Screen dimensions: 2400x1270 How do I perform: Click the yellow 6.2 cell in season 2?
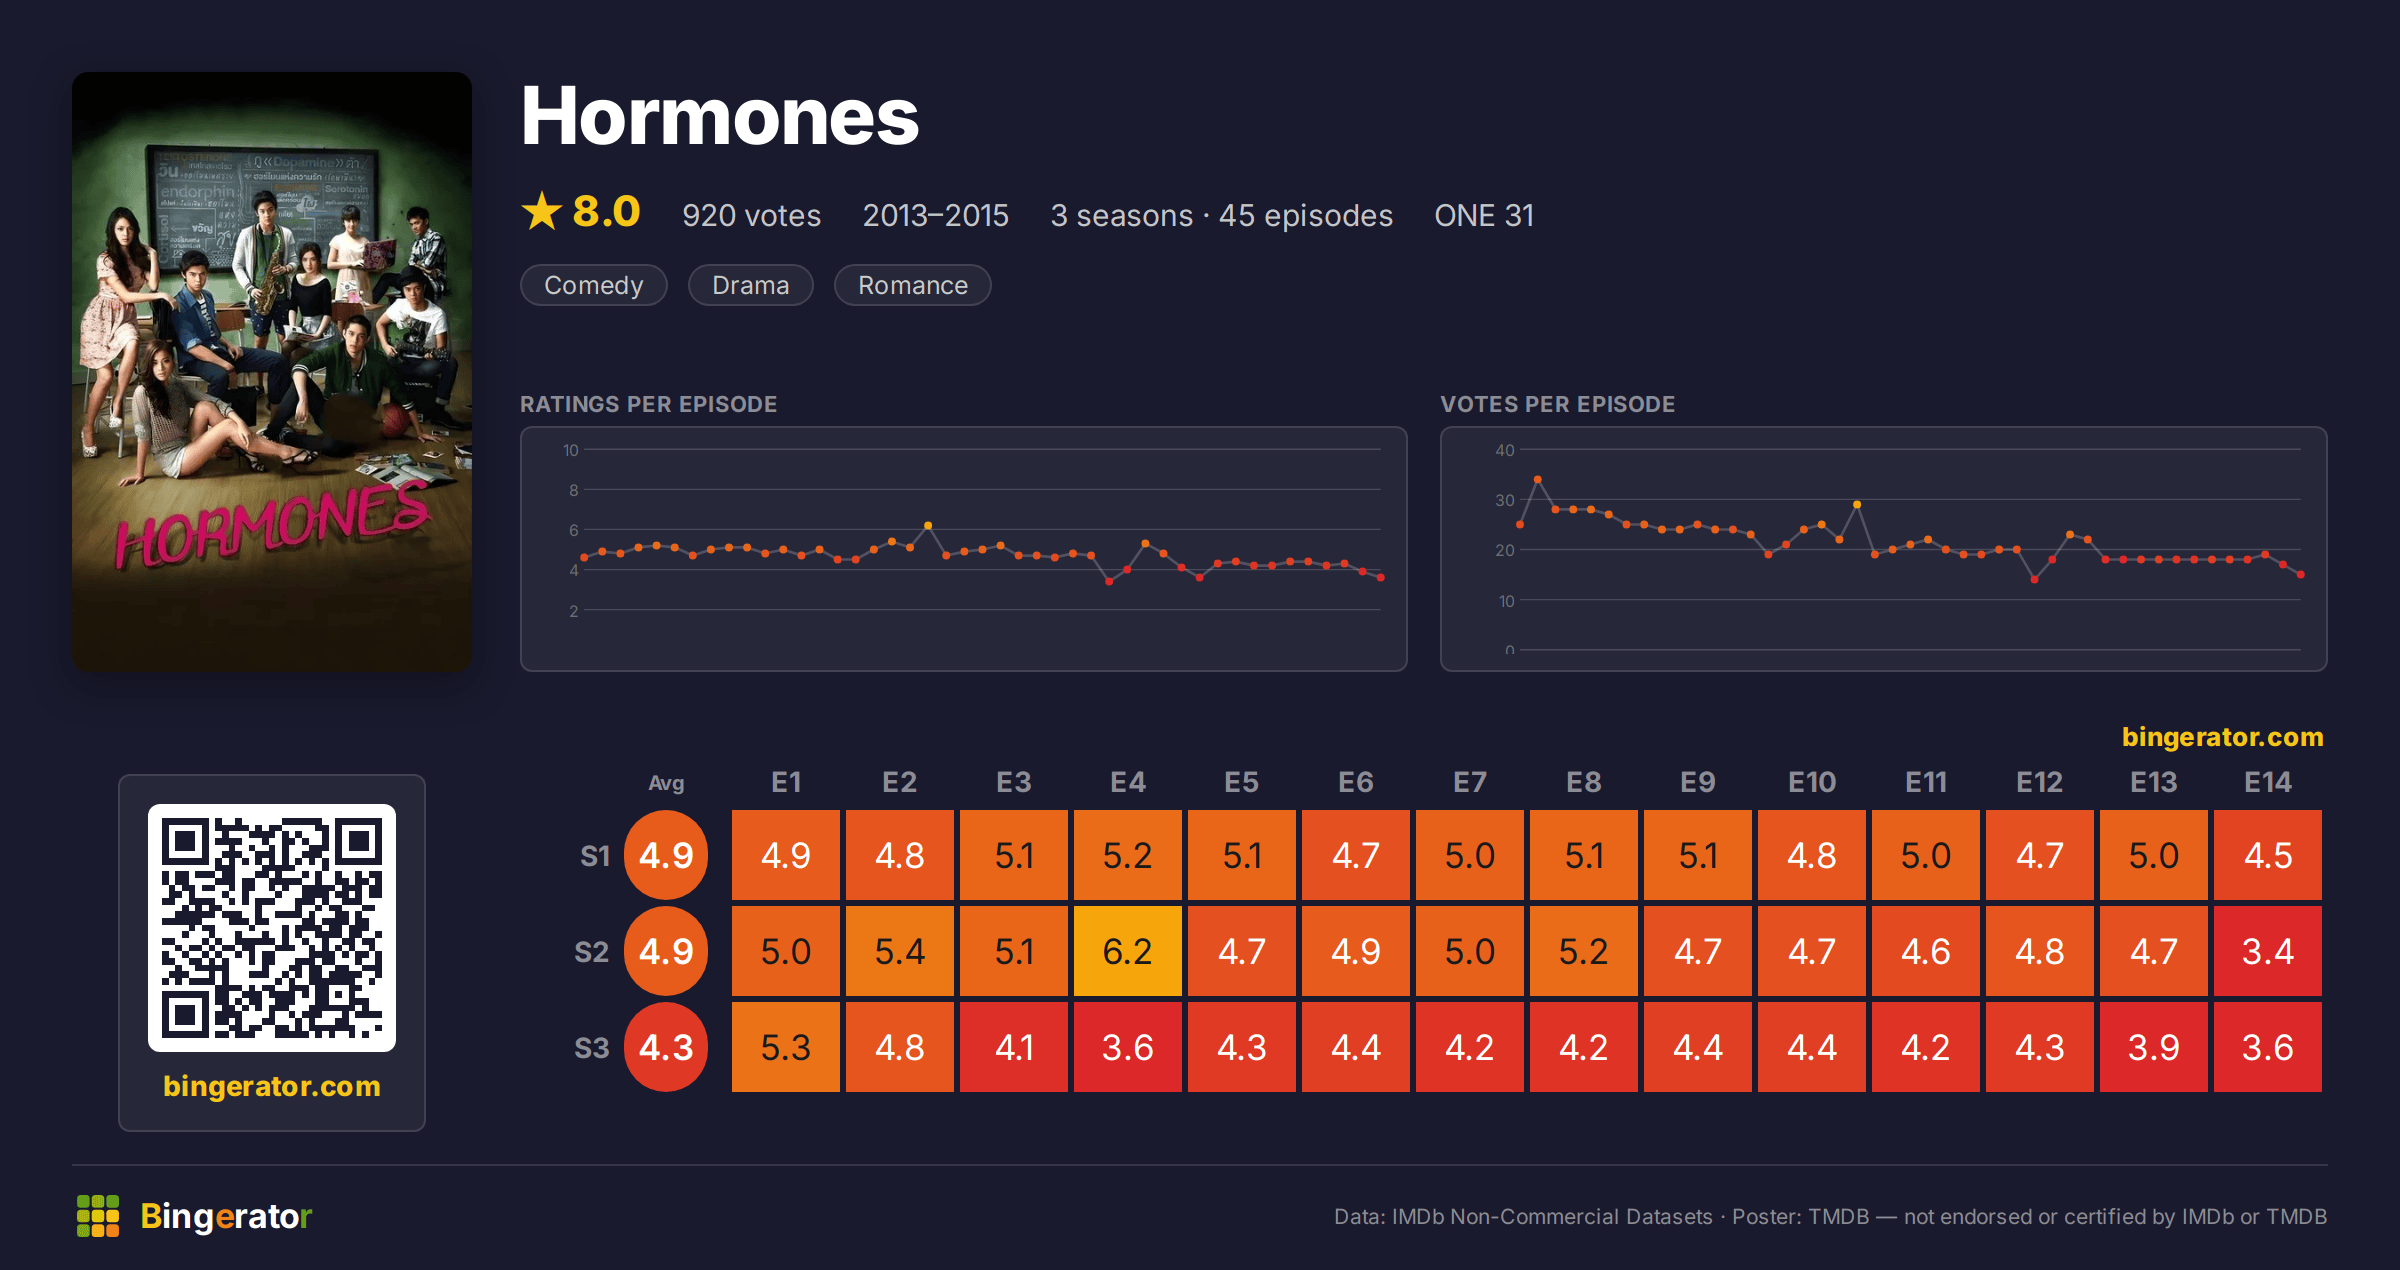(x=1128, y=951)
